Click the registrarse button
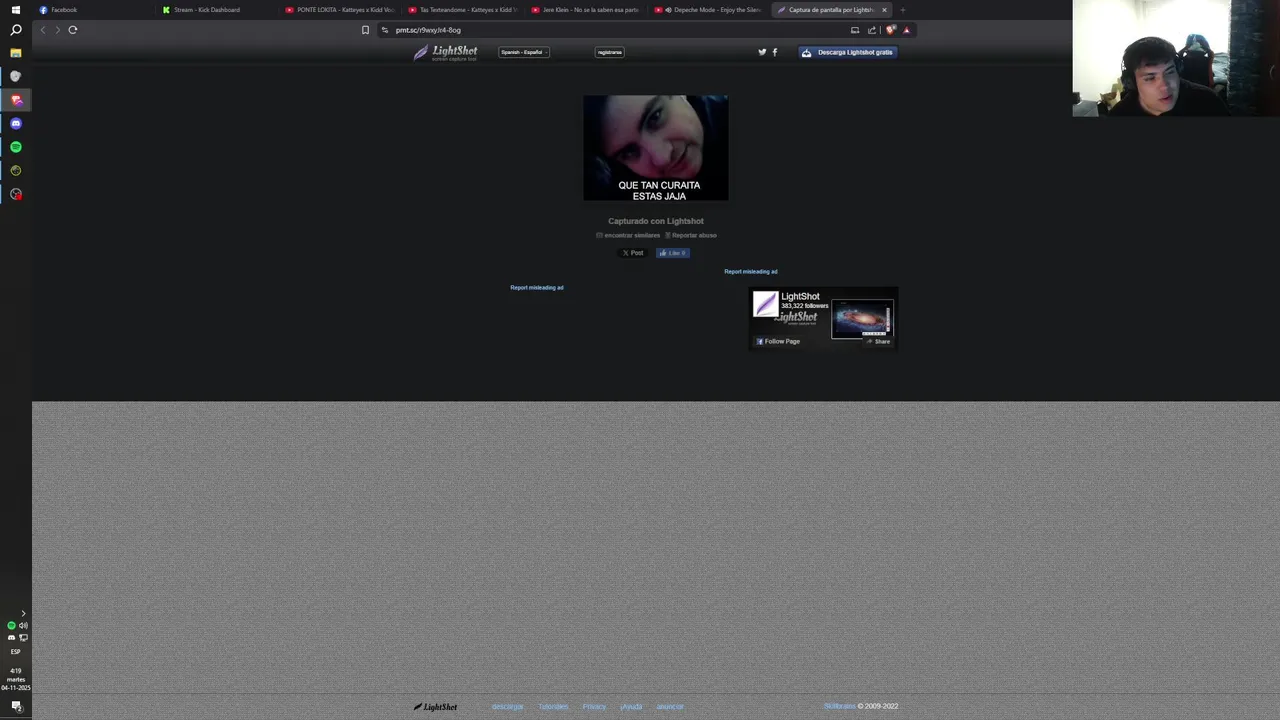Screen dimensions: 1280x720 click(609, 52)
